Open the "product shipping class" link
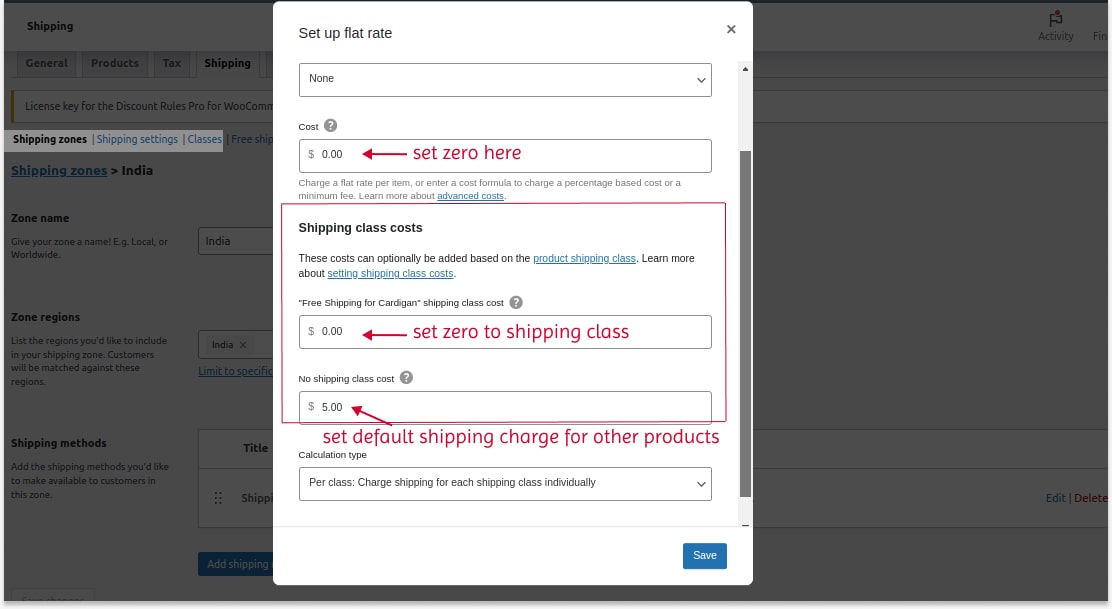The image size is (1112, 609). (x=584, y=258)
